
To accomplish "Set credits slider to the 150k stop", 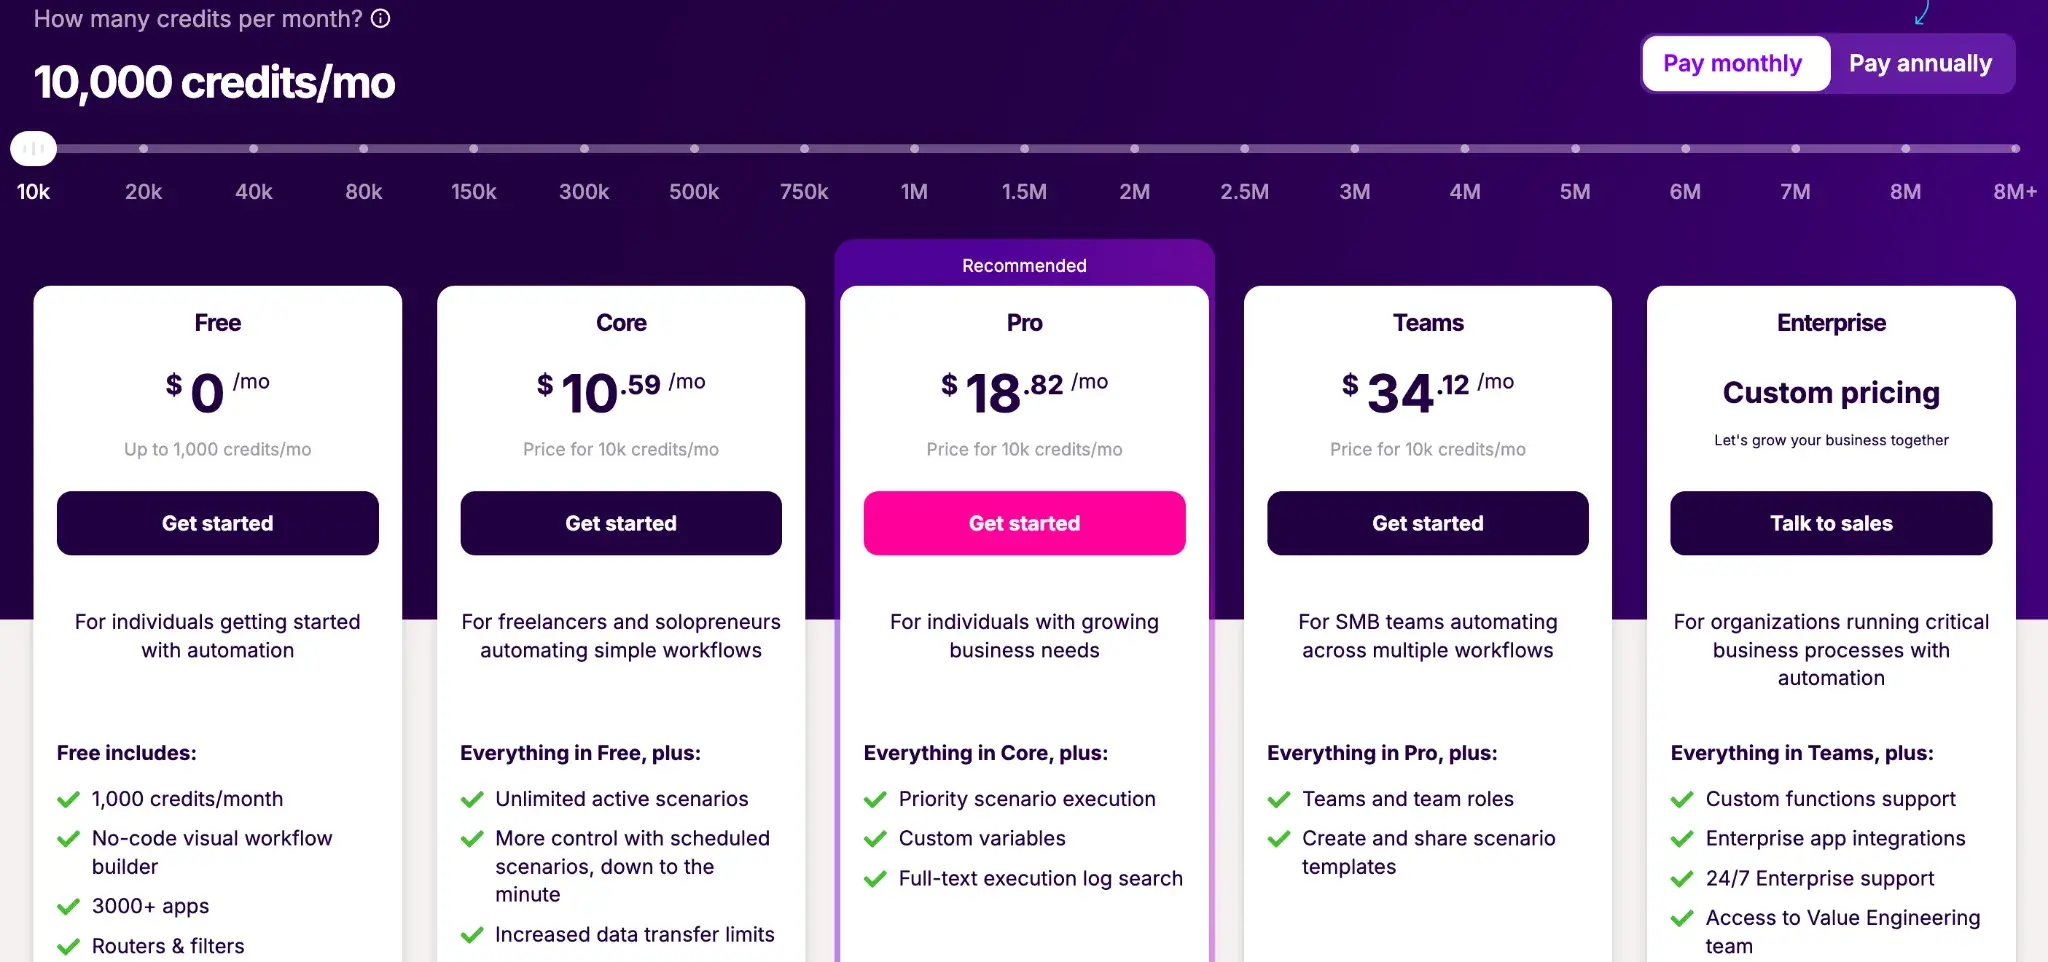I will 474,149.
